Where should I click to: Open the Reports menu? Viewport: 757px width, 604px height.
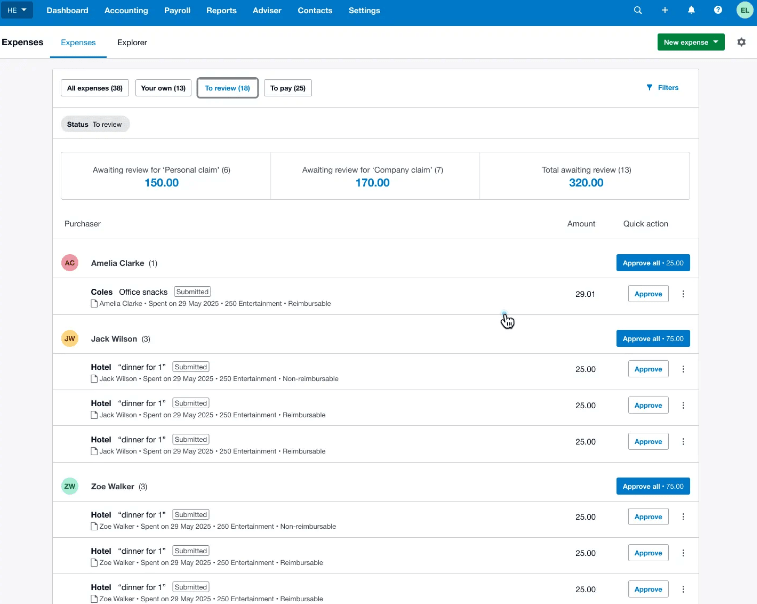[222, 10]
